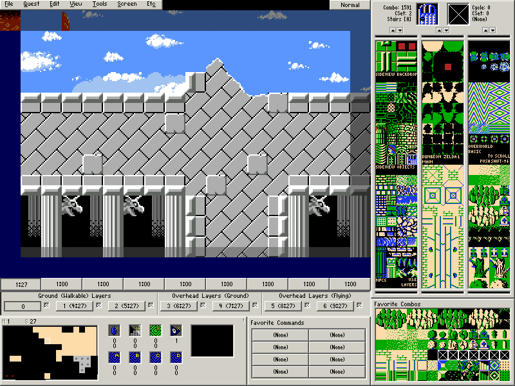Click warp return square A

pos(114,357)
